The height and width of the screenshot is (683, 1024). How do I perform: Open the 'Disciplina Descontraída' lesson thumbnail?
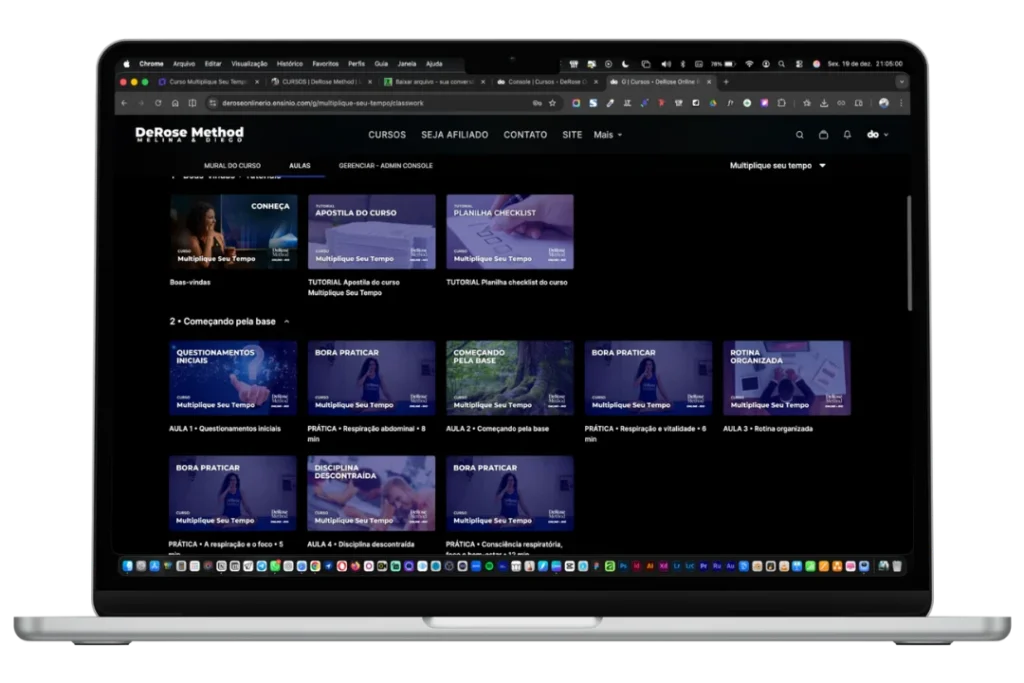372,494
